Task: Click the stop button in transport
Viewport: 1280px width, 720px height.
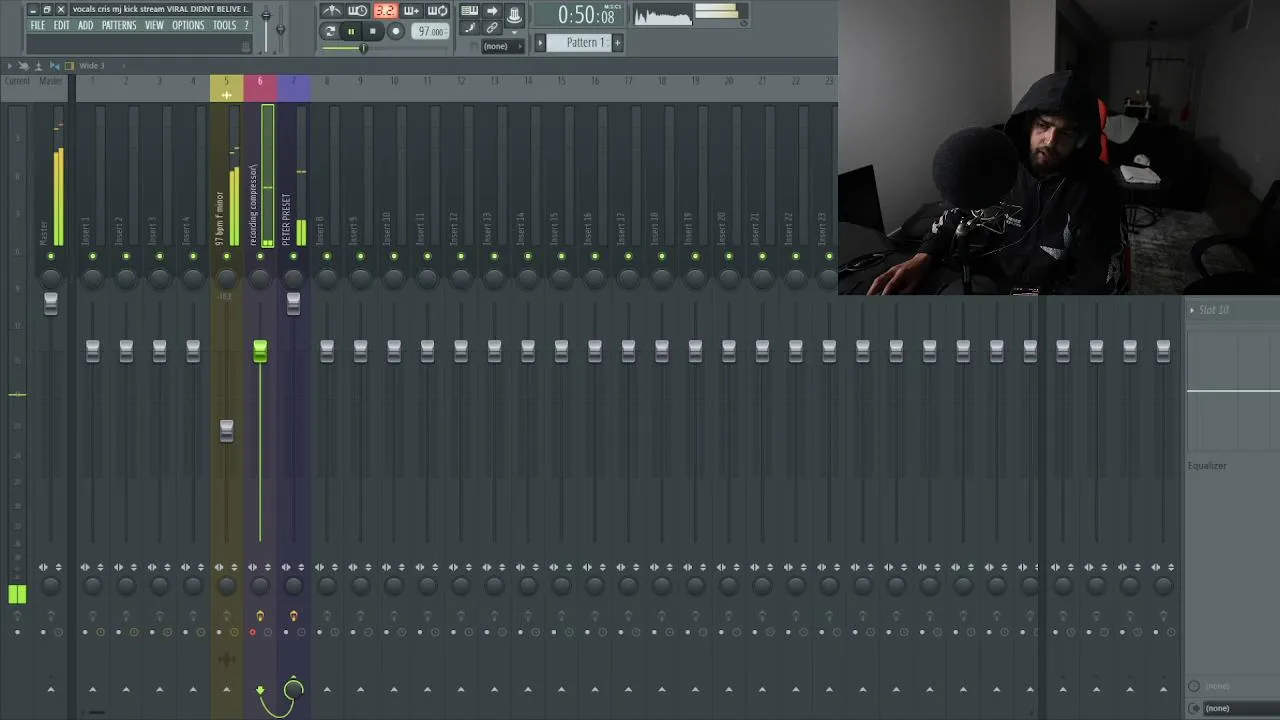Action: pyautogui.click(x=373, y=31)
